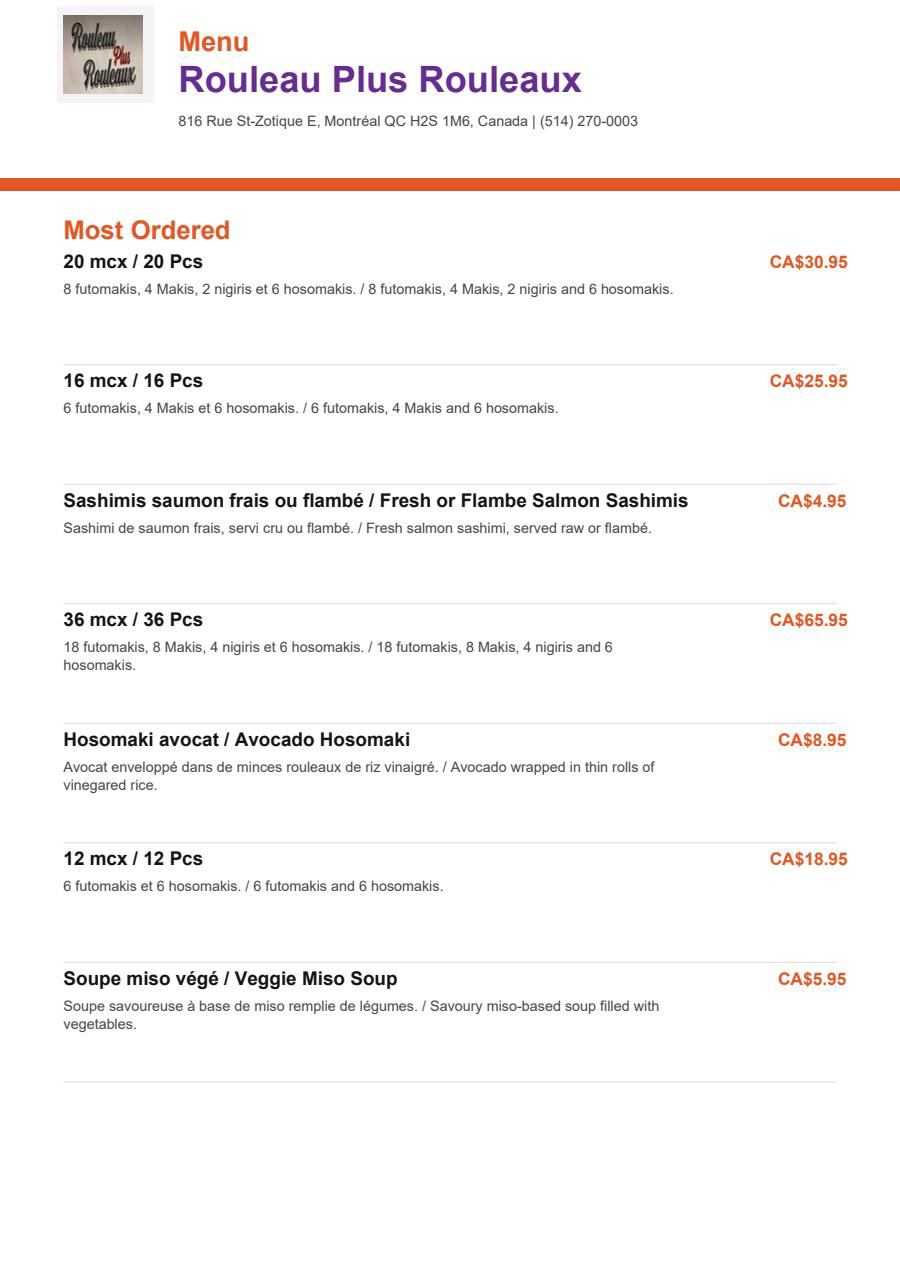Viewport: 900px width, 1273px height.
Task: Click the CA$5.95 price
Action: (x=812, y=979)
